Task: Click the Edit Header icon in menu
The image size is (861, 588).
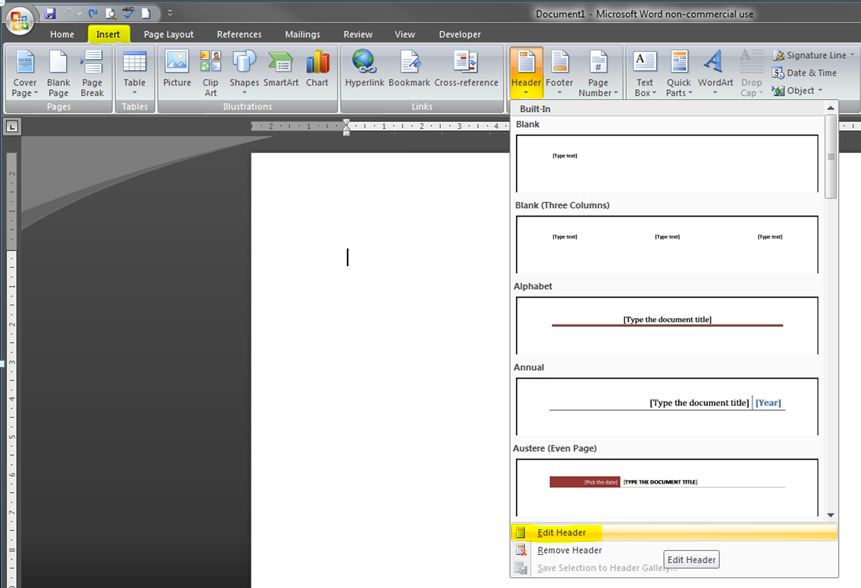Action: click(x=520, y=533)
